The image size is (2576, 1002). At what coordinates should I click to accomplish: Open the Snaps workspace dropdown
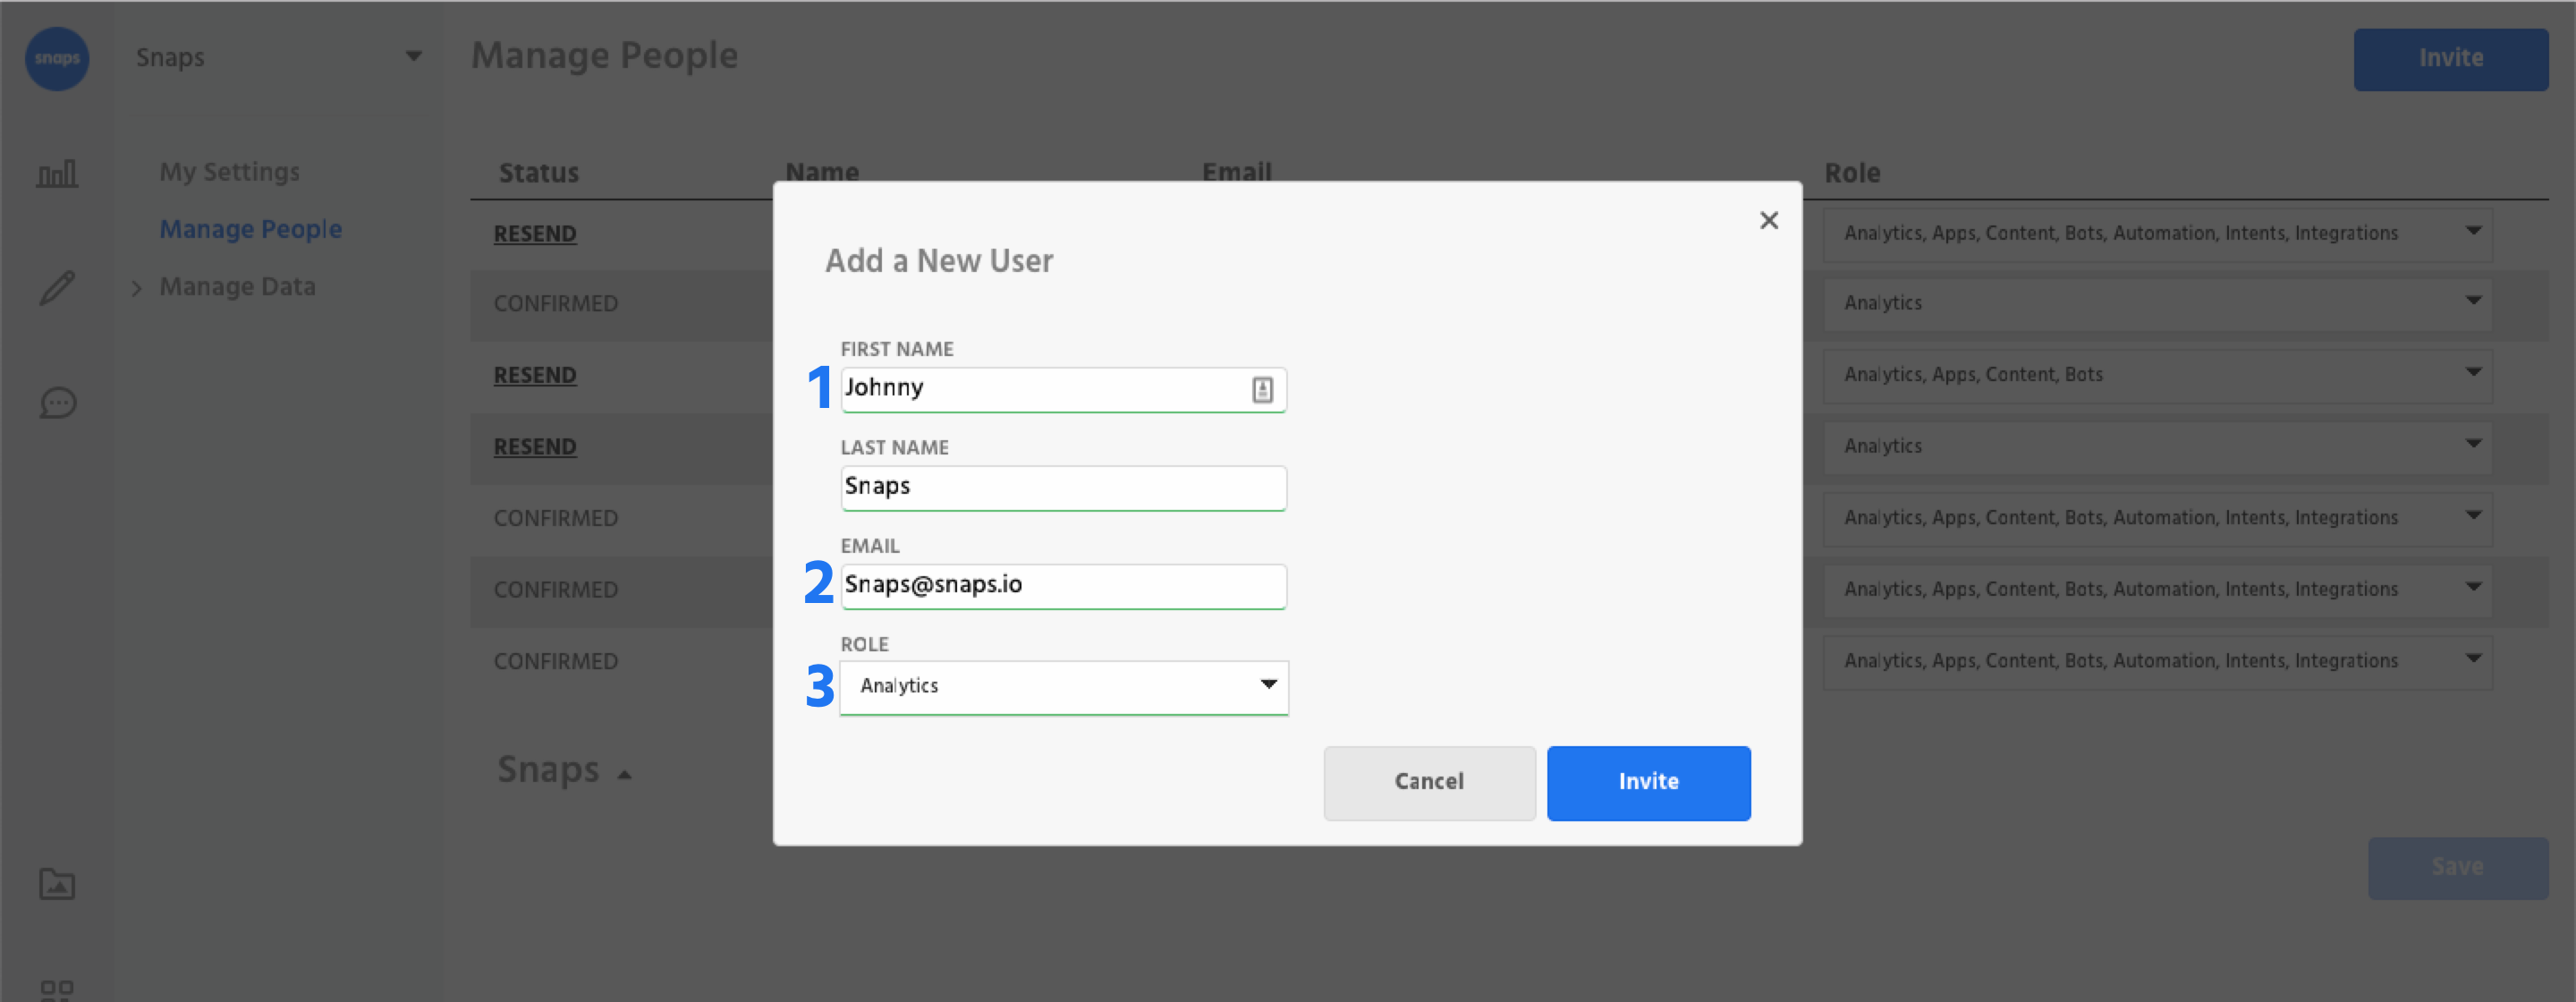[x=279, y=57]
